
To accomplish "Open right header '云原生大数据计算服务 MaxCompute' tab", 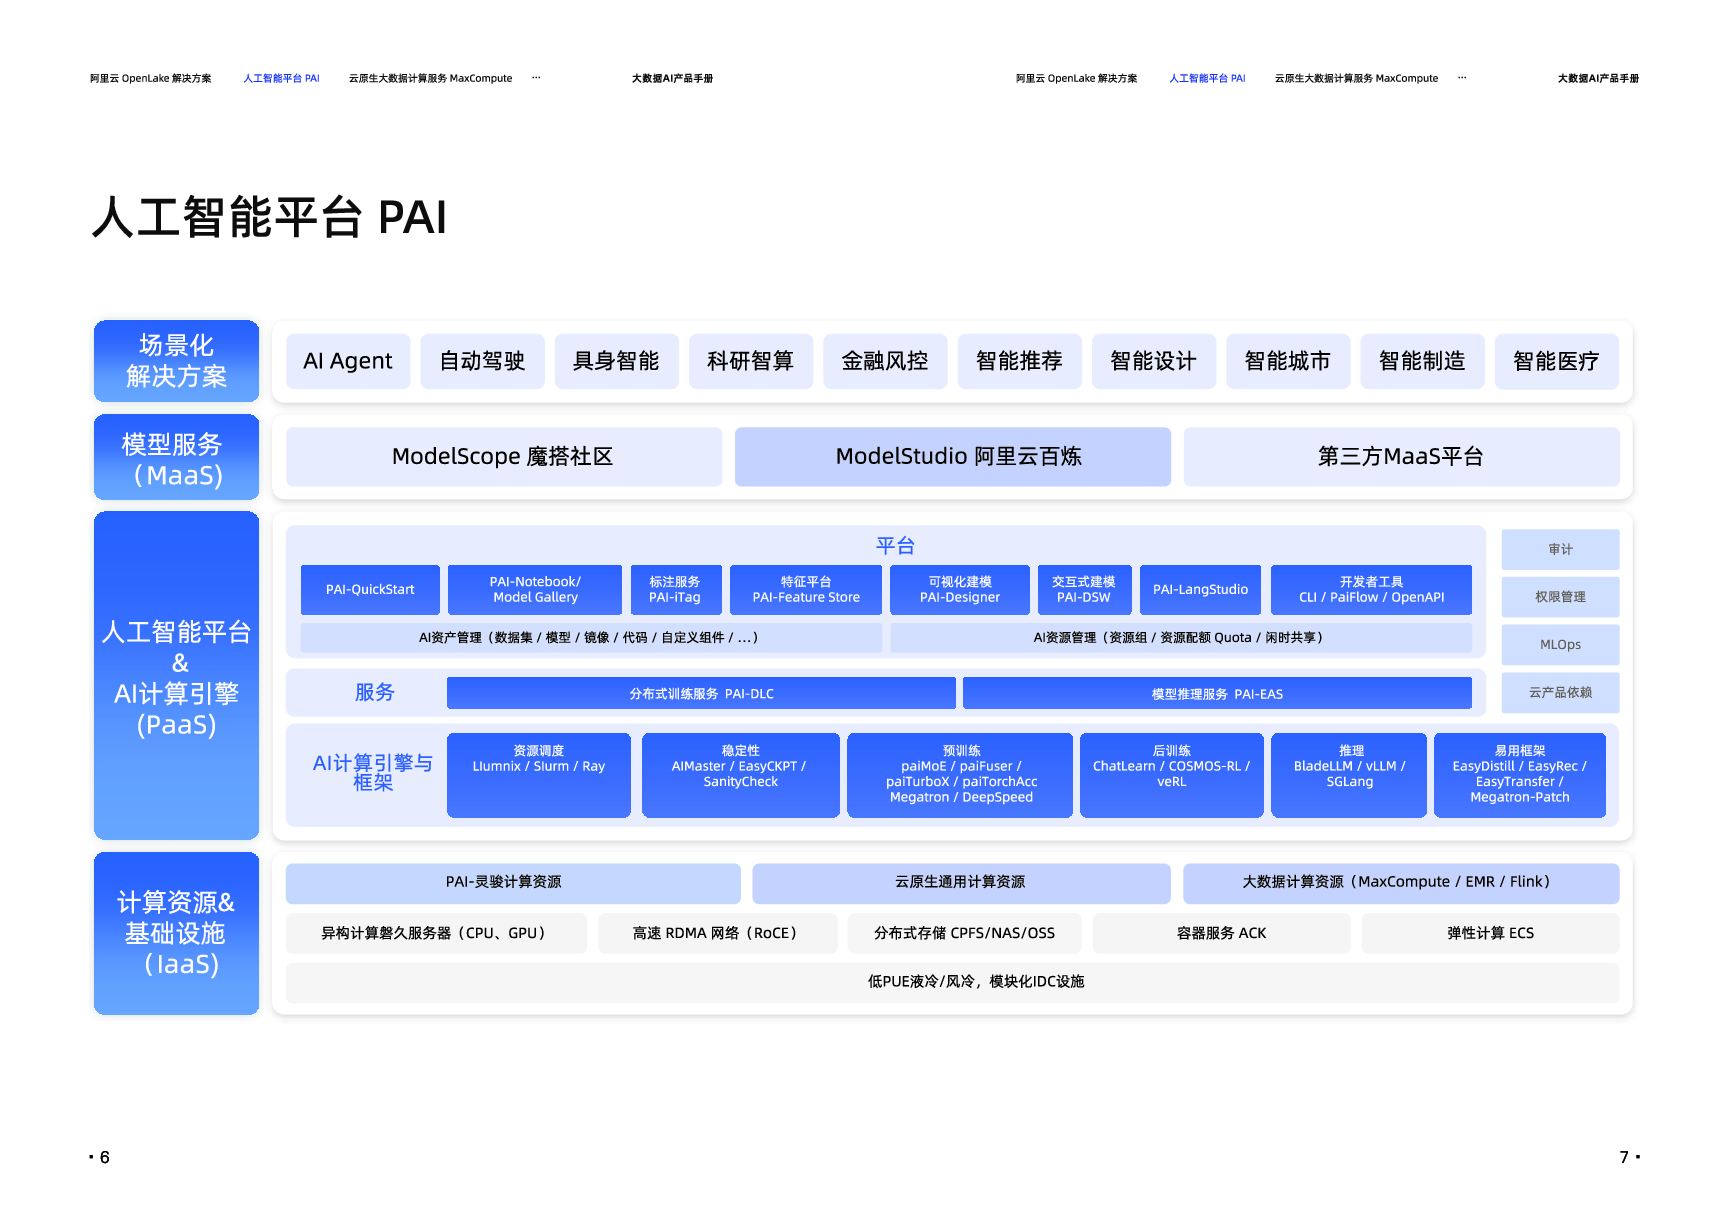I will pos(1356,78).
